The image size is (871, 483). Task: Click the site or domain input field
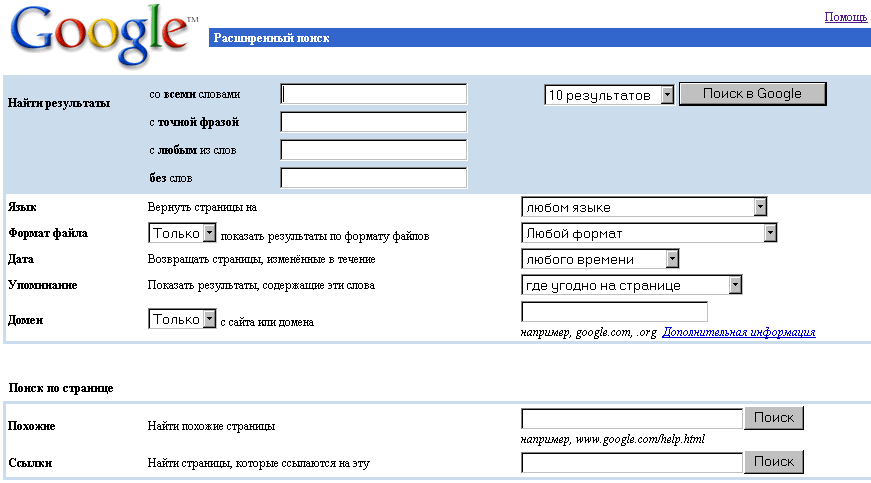614,311
